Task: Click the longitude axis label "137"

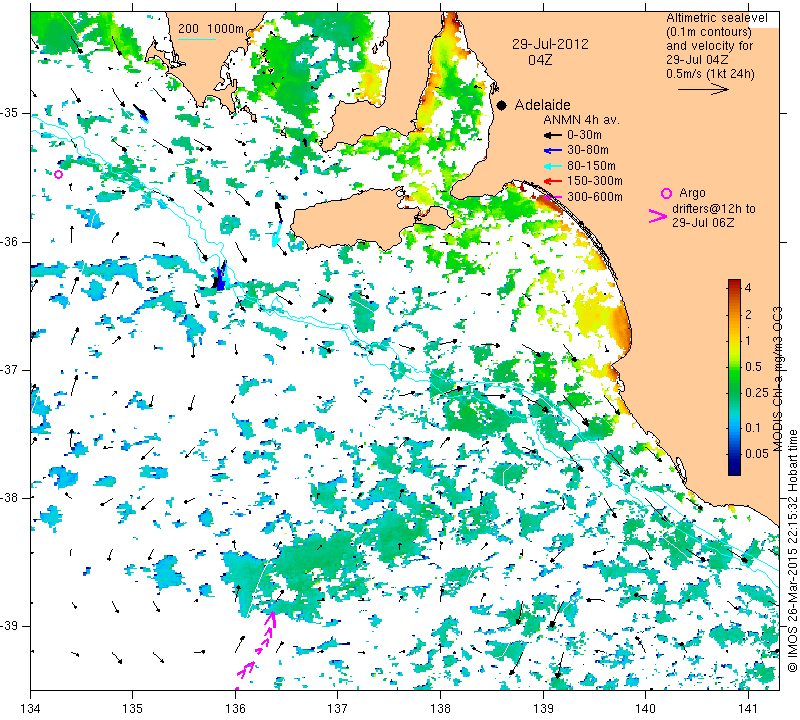Action: tap(338, 709)
